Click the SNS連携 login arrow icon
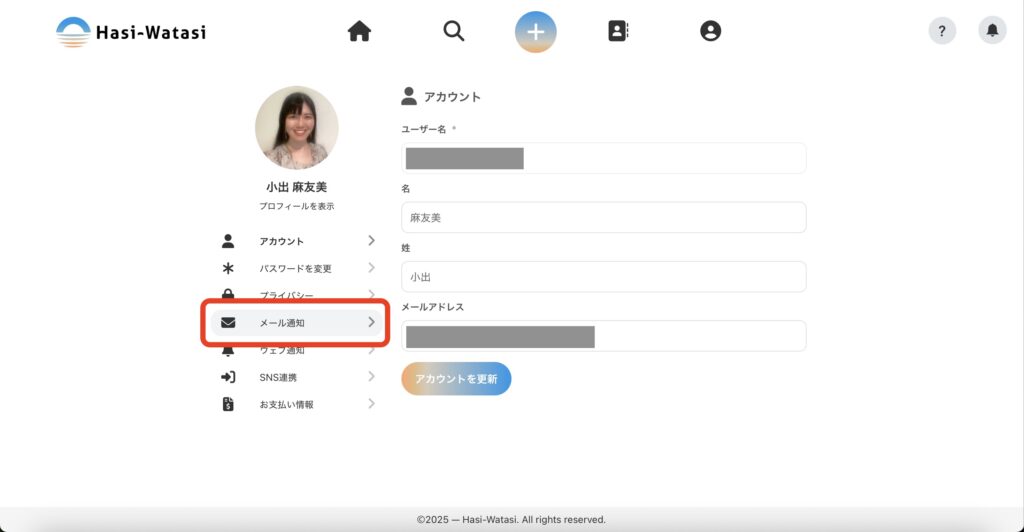Viewport: 1024px width, 532px height. pos(228,377)
